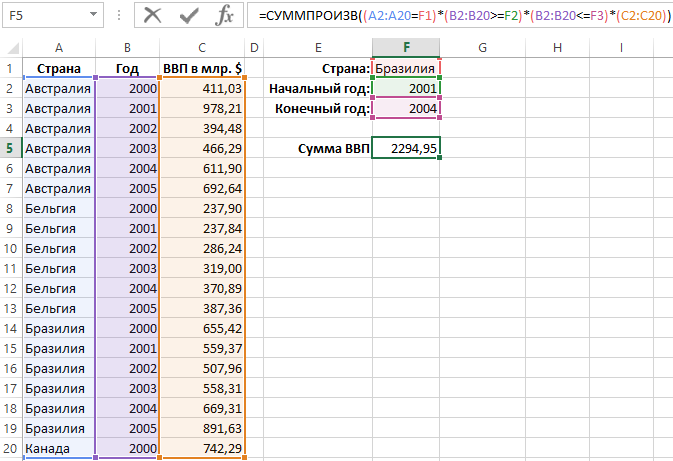Viewport: 673px width, 461px height.
Task: Select all cells with corner triangle
Action: tap(12, 47)
